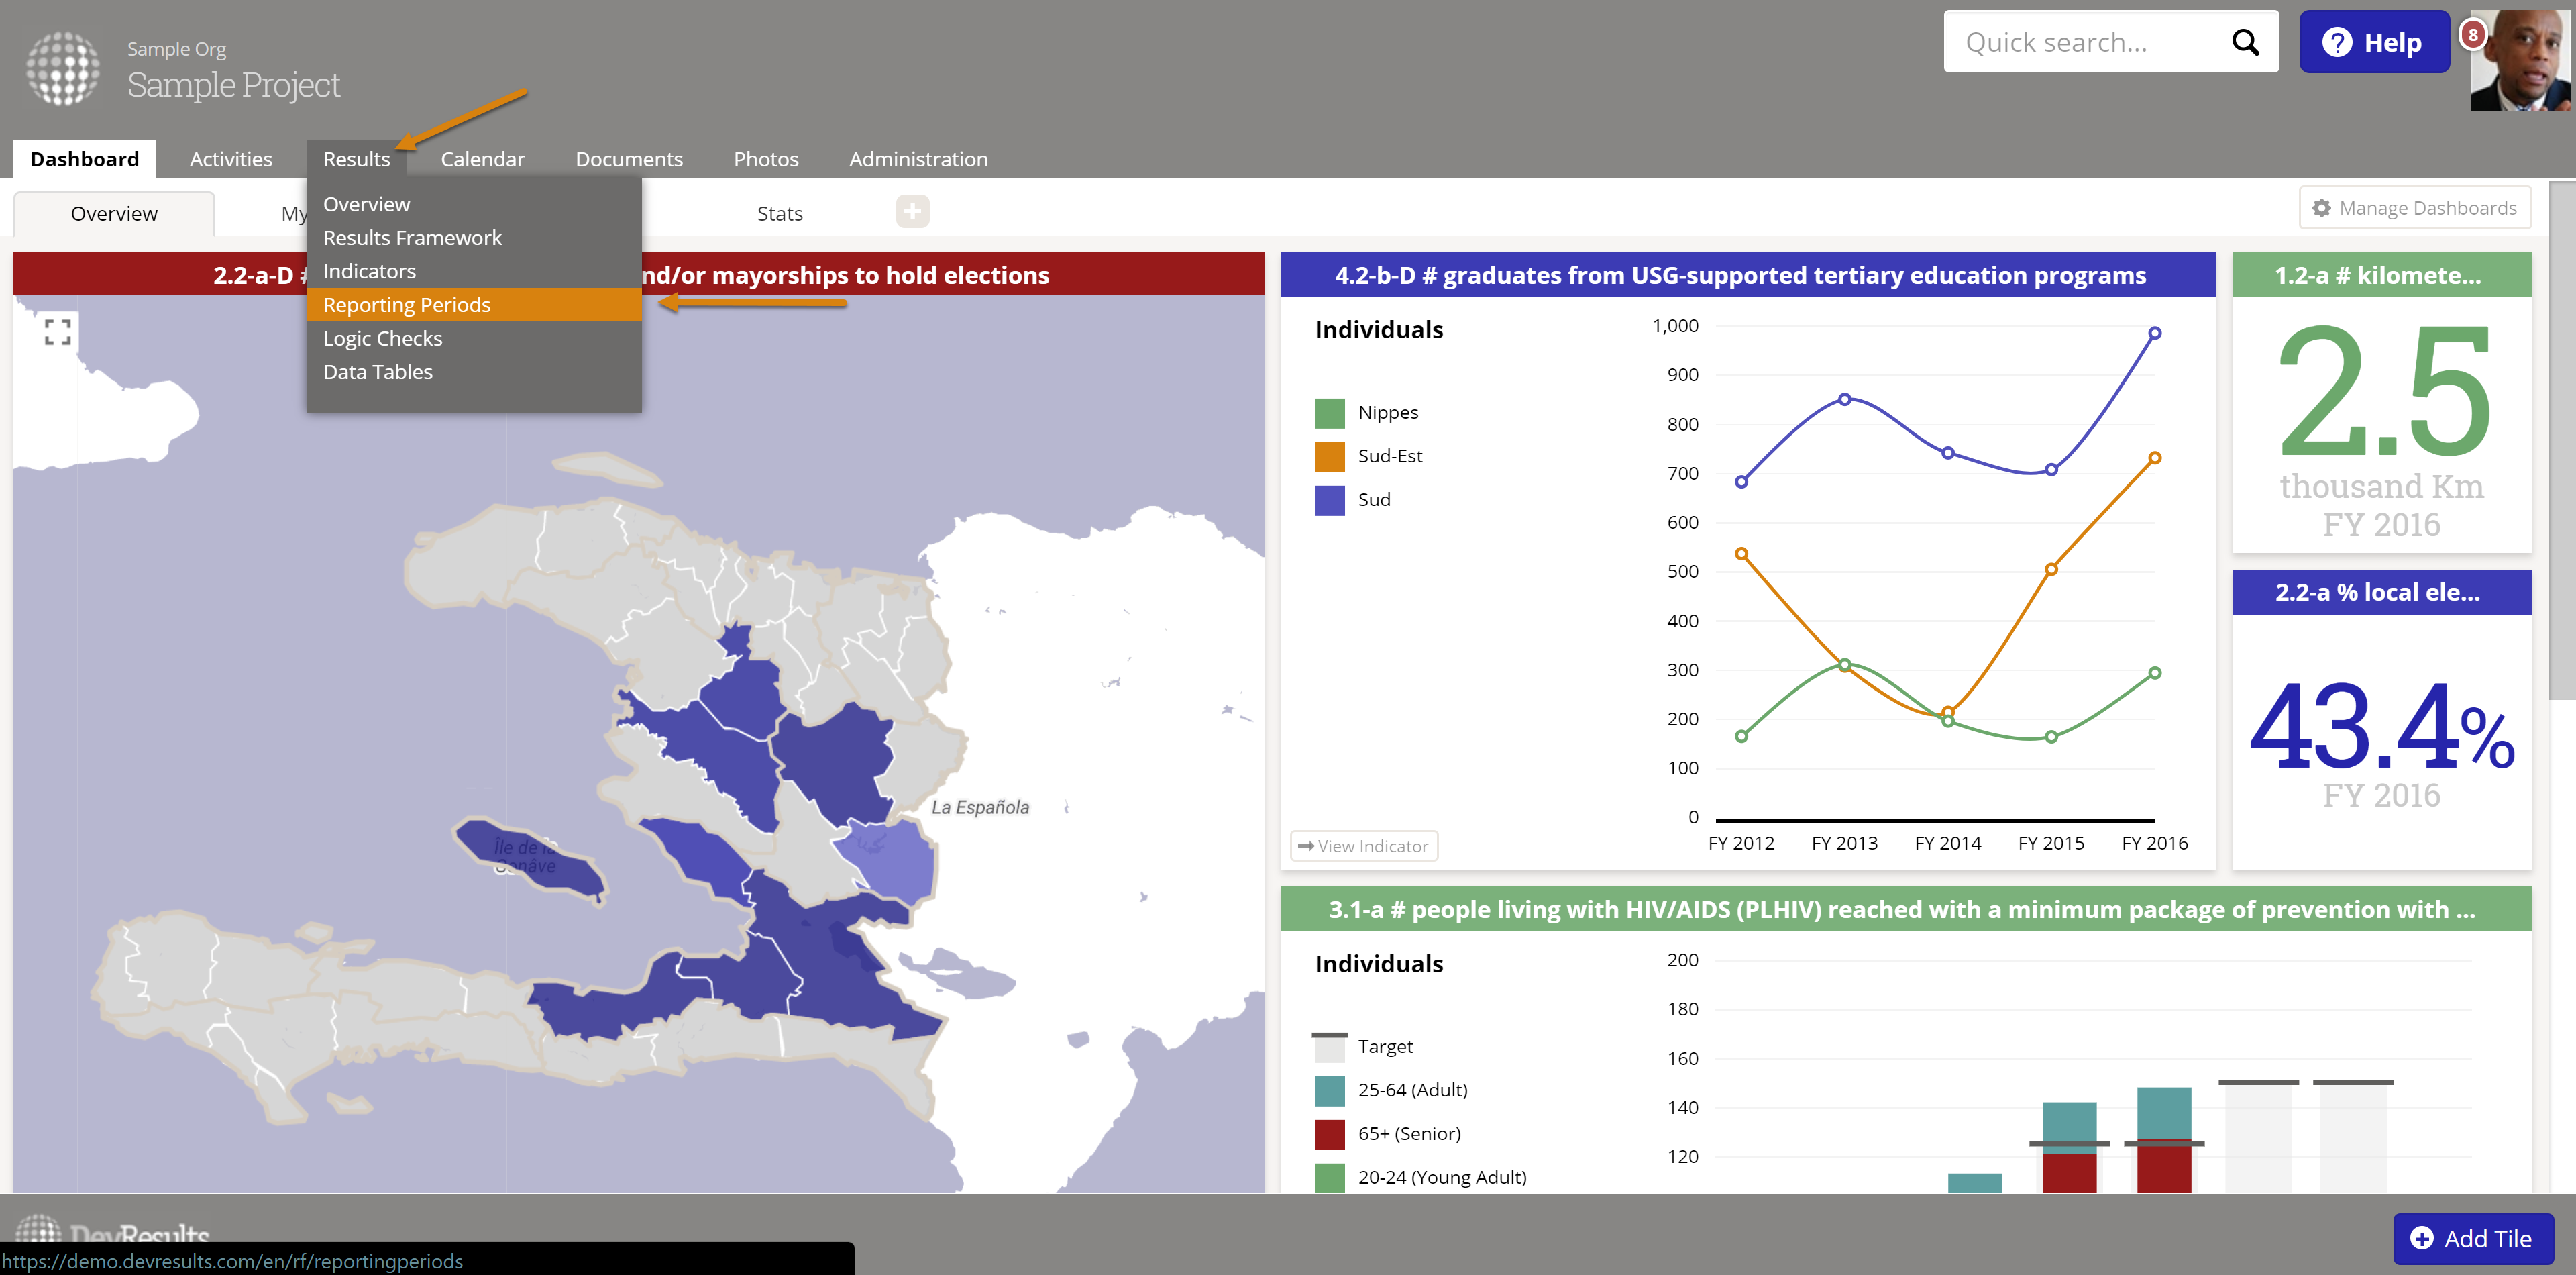Expand the map to fullscreen

coord(58,332)
